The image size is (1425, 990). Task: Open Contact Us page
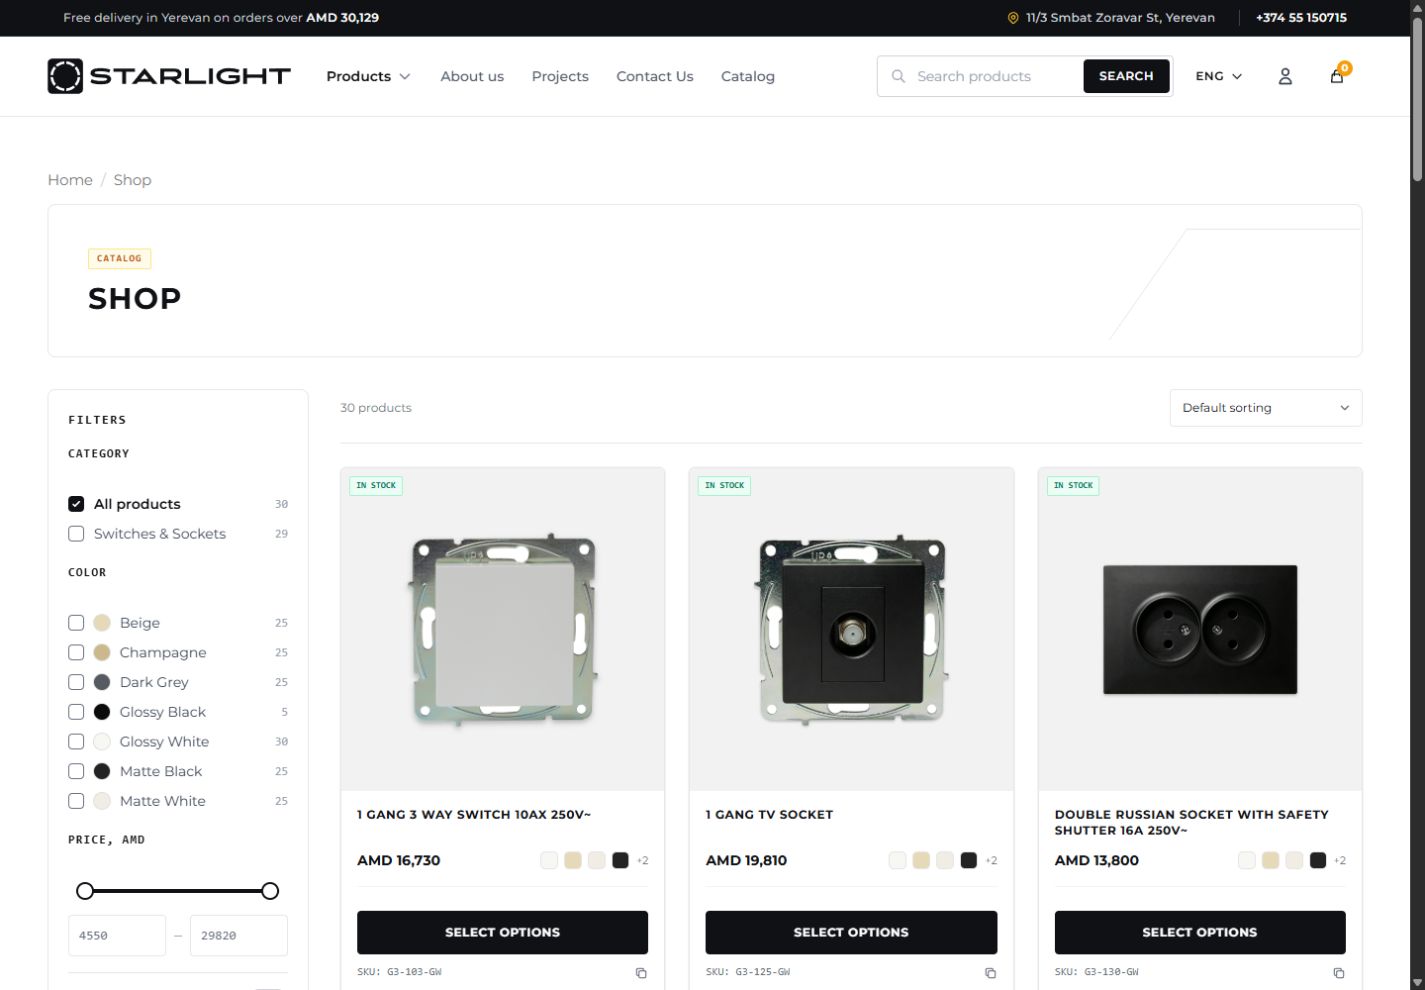[655, 76]
